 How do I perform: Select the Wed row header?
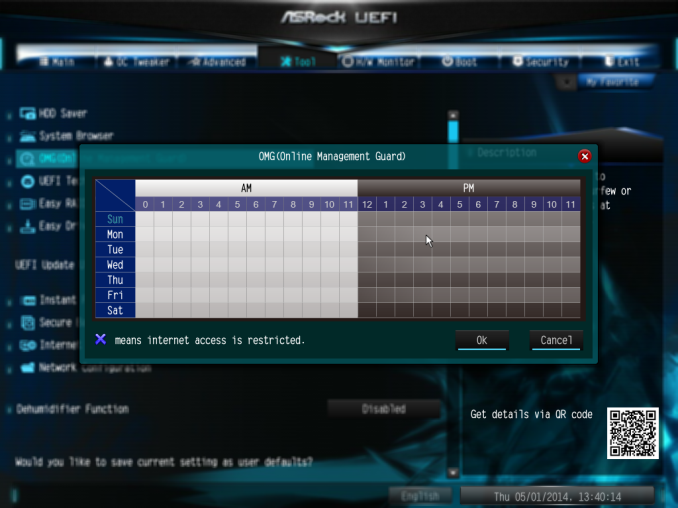coord(115,265)
